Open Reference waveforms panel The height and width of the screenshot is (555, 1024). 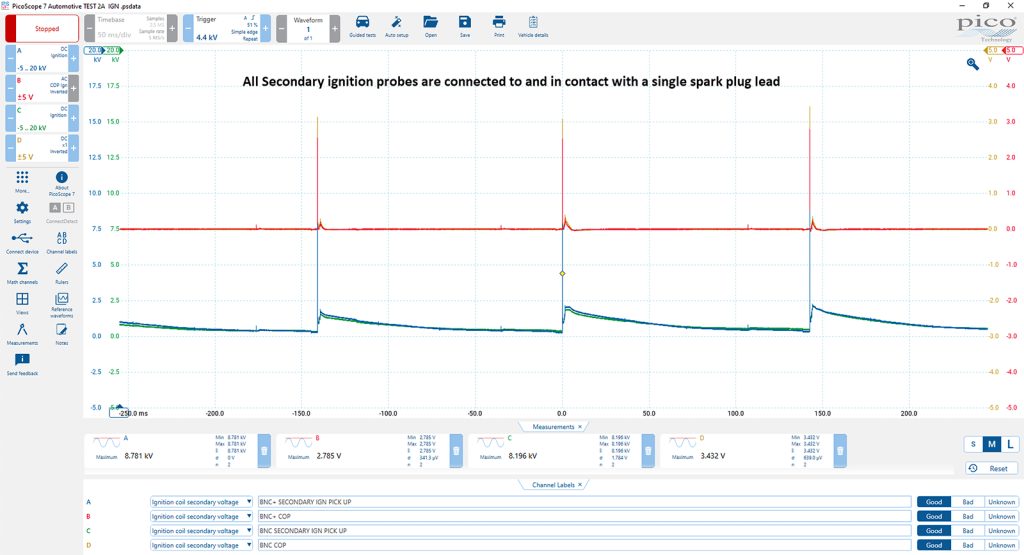61,299
